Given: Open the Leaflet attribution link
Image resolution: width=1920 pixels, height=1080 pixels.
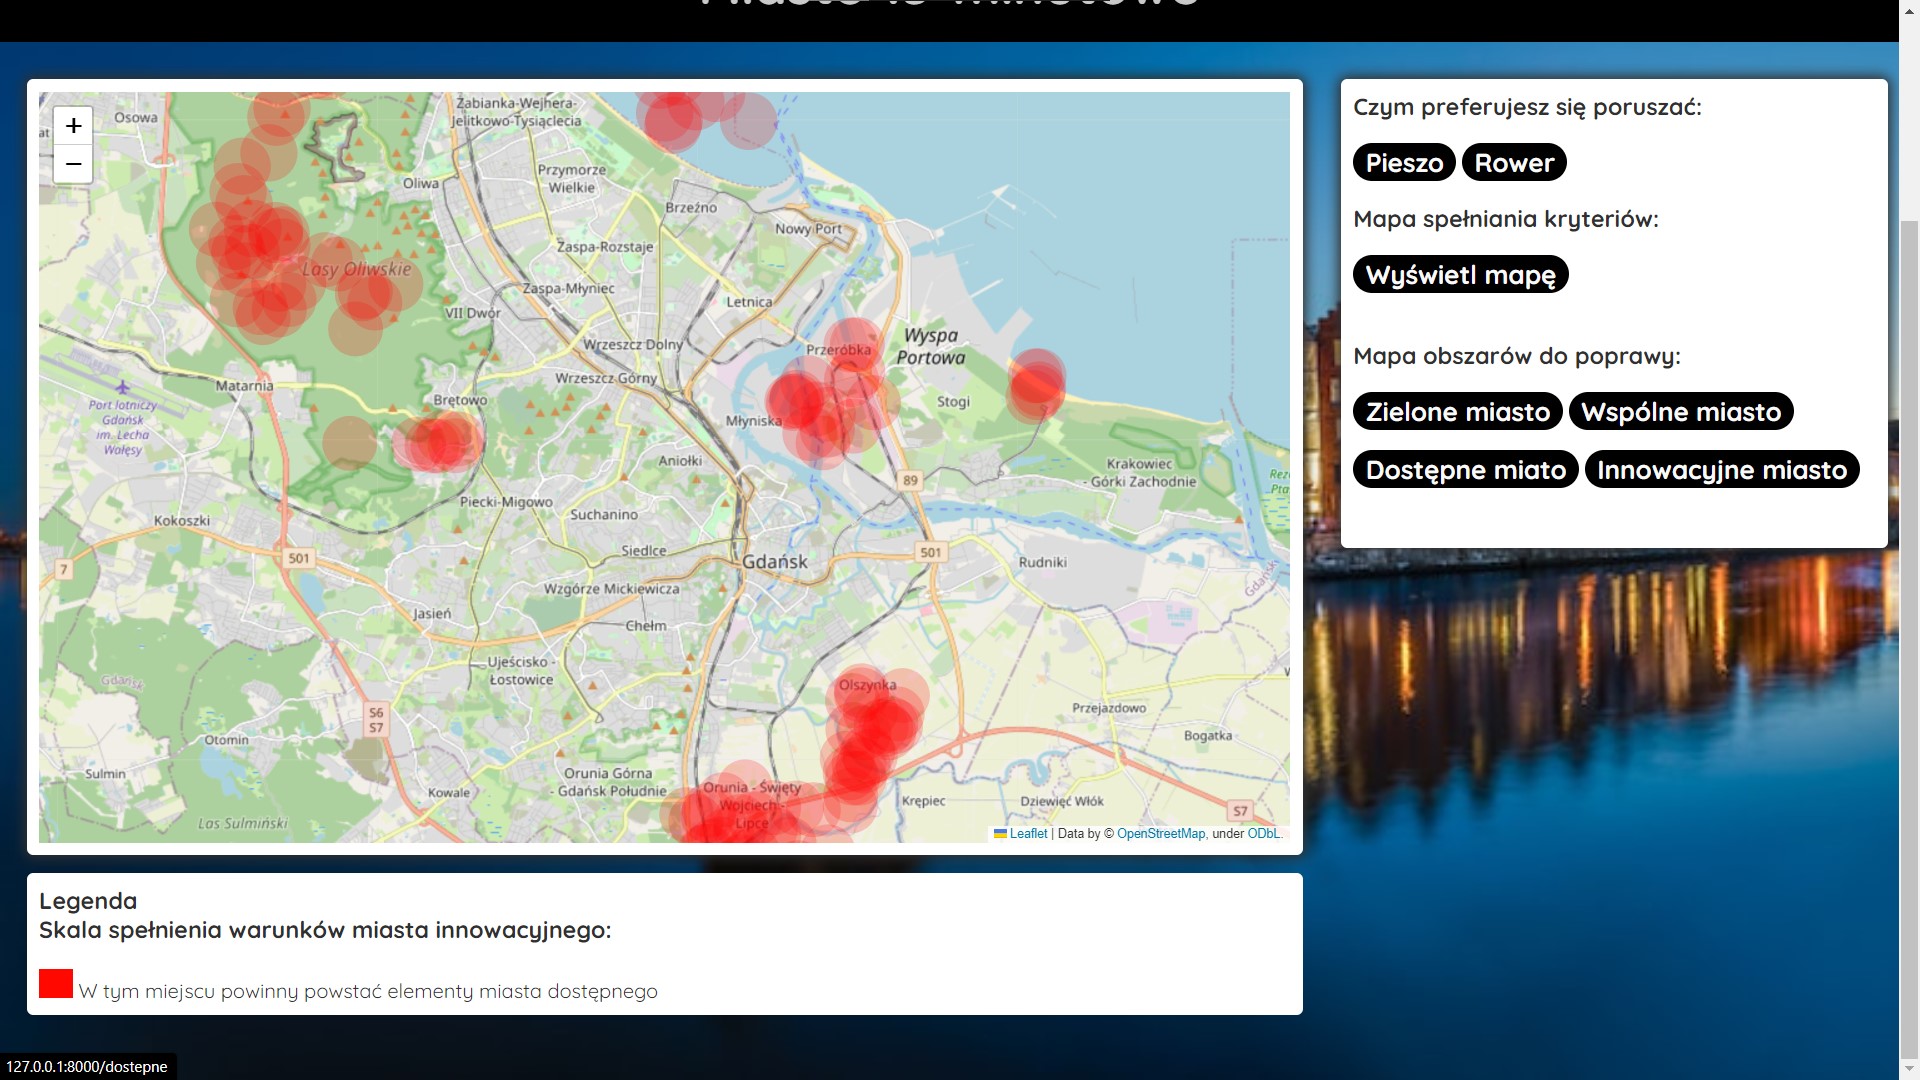Looking at the screenshot, I should 1027,834.
